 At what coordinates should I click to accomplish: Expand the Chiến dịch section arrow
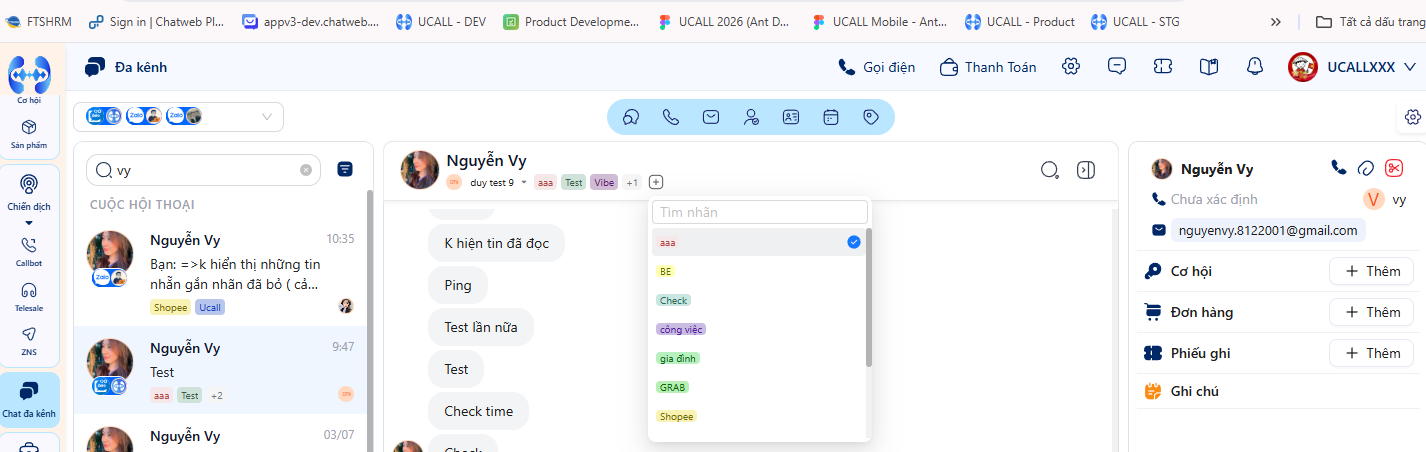click(x=29, y=222)
